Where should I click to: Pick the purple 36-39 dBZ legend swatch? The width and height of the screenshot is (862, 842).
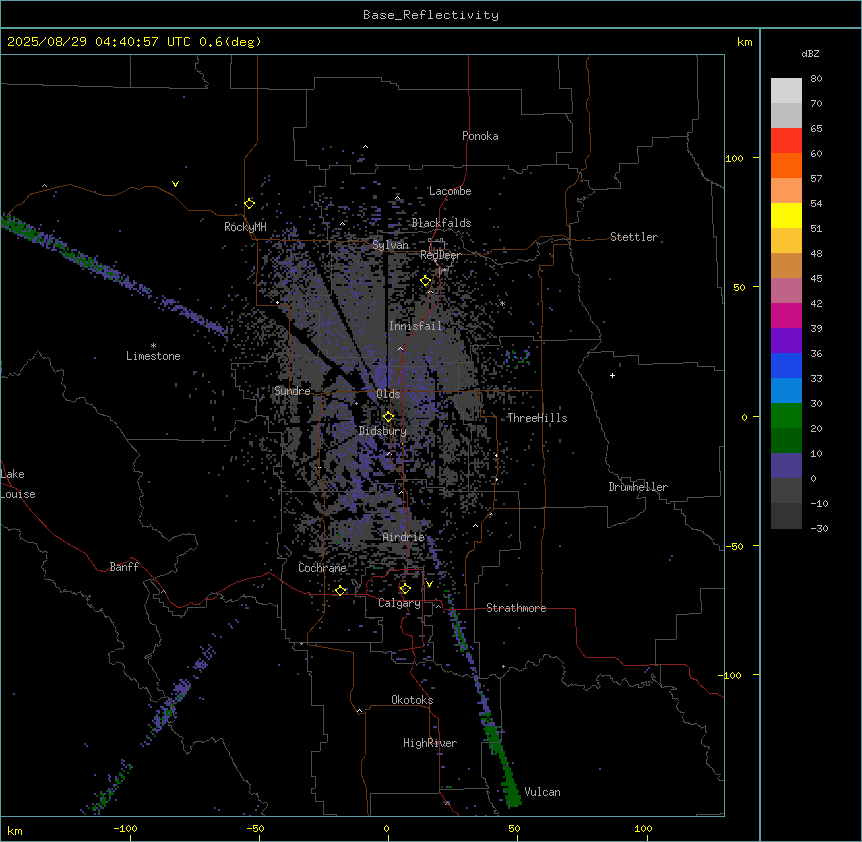point(786,340)
